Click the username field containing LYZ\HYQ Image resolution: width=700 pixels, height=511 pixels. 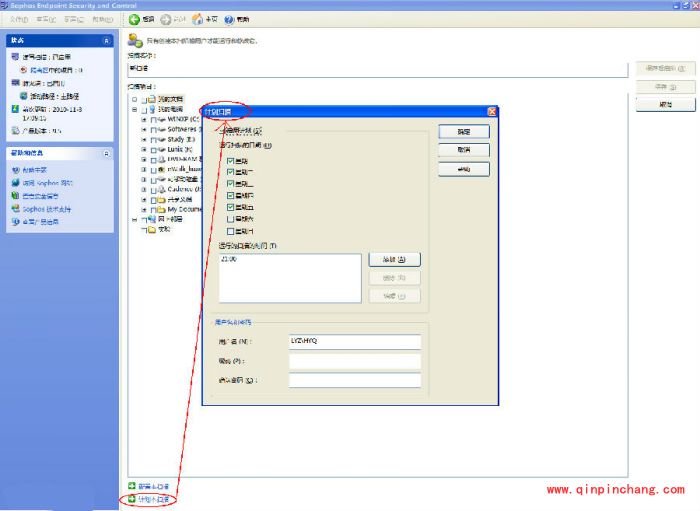point(355,341)
